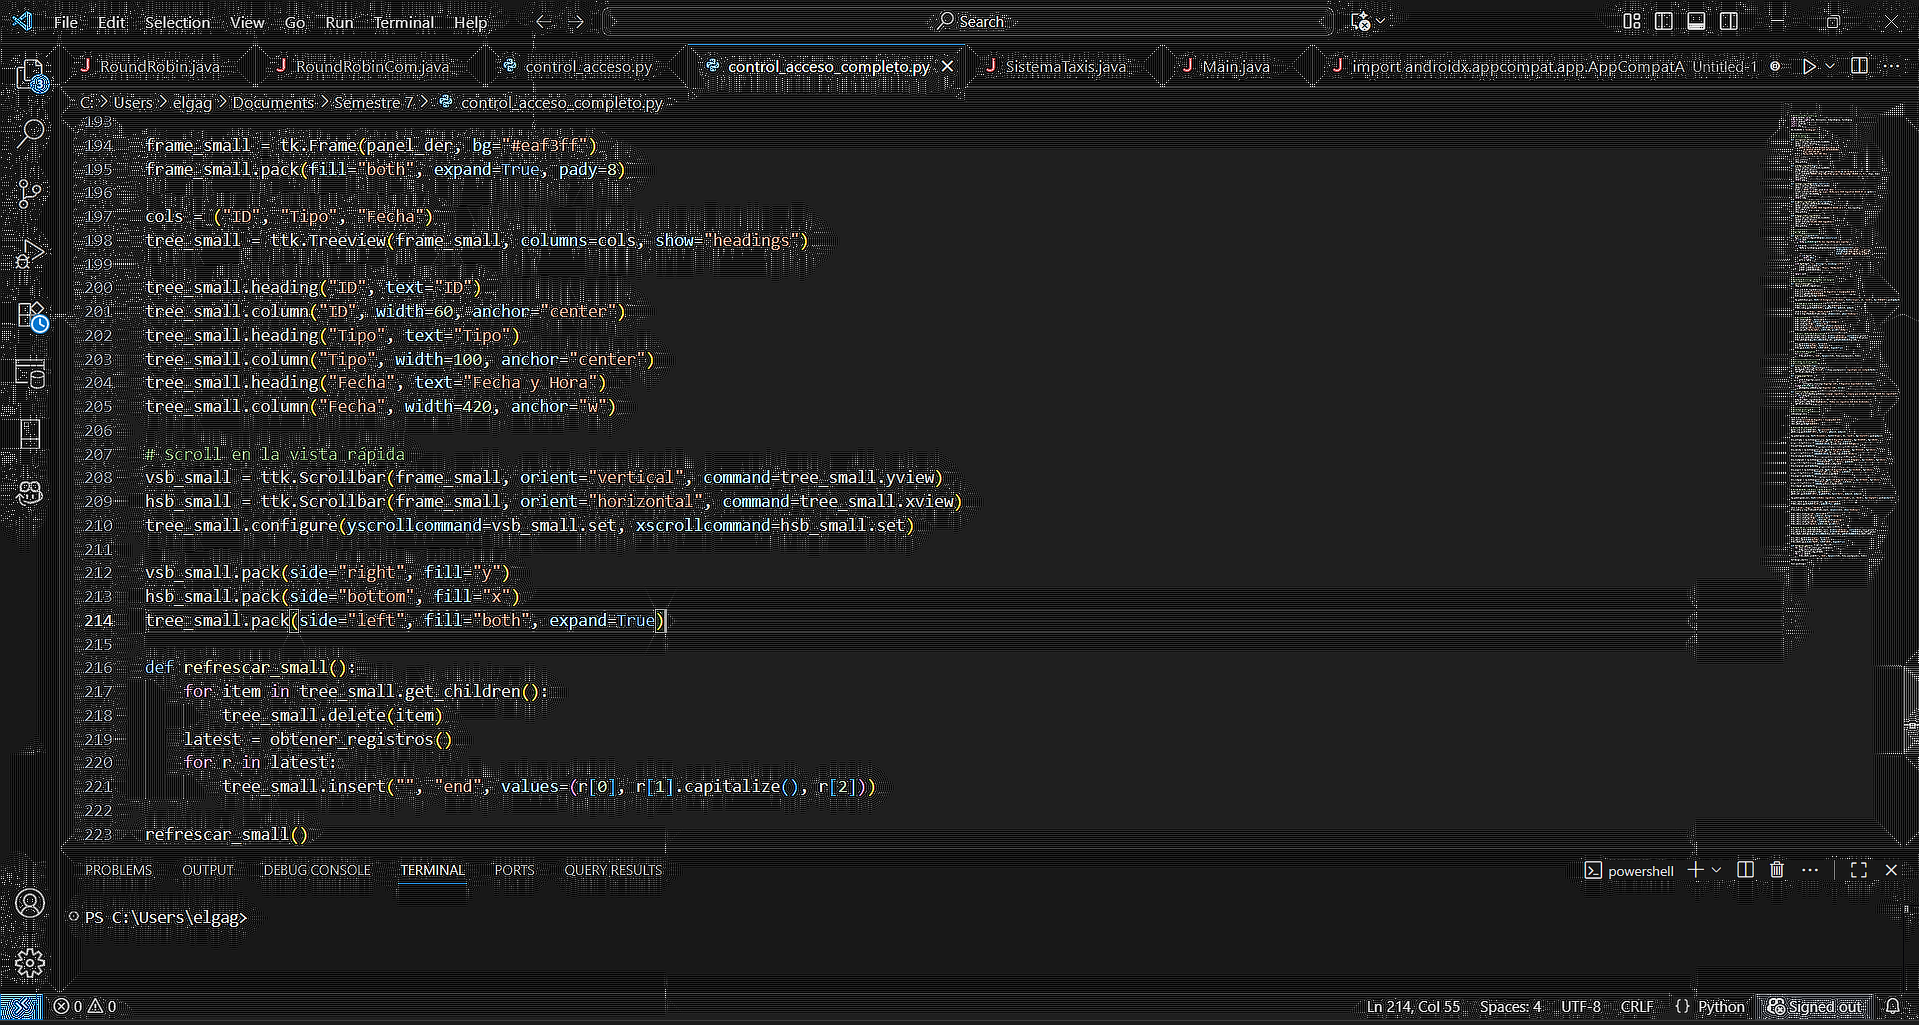Viewport: 1919px width, 1025px height.
Task: Switch to the SistemaTaxis.java tab
Action: pos(1065,66)
